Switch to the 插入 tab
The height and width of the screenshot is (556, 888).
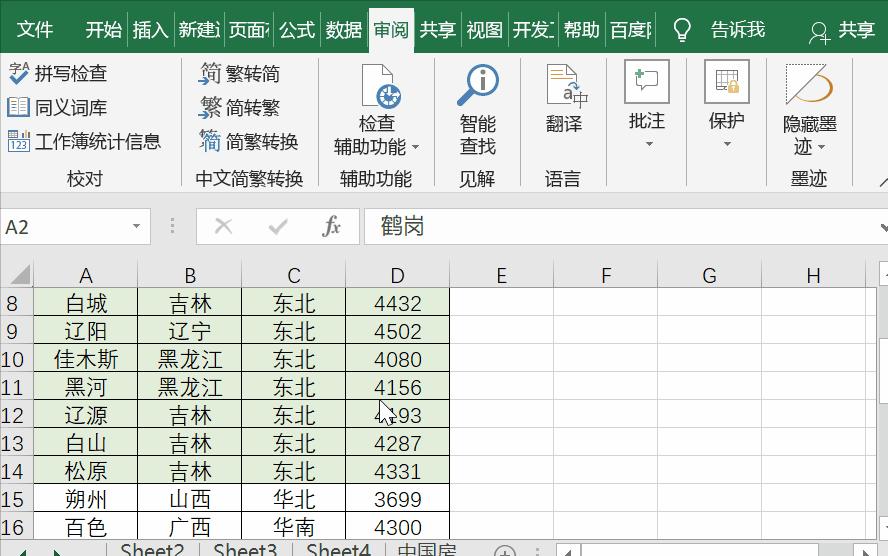click(150, 29)
